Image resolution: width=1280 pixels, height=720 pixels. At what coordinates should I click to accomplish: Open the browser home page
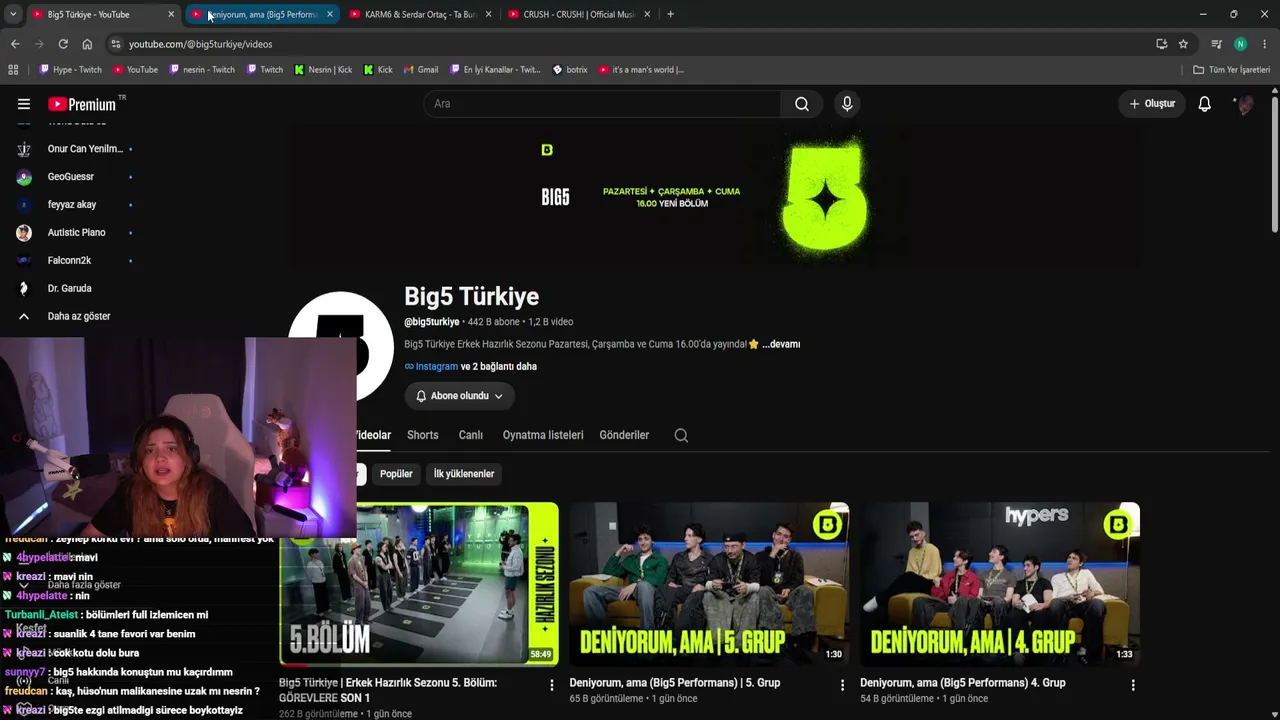(x=87, y=44)
